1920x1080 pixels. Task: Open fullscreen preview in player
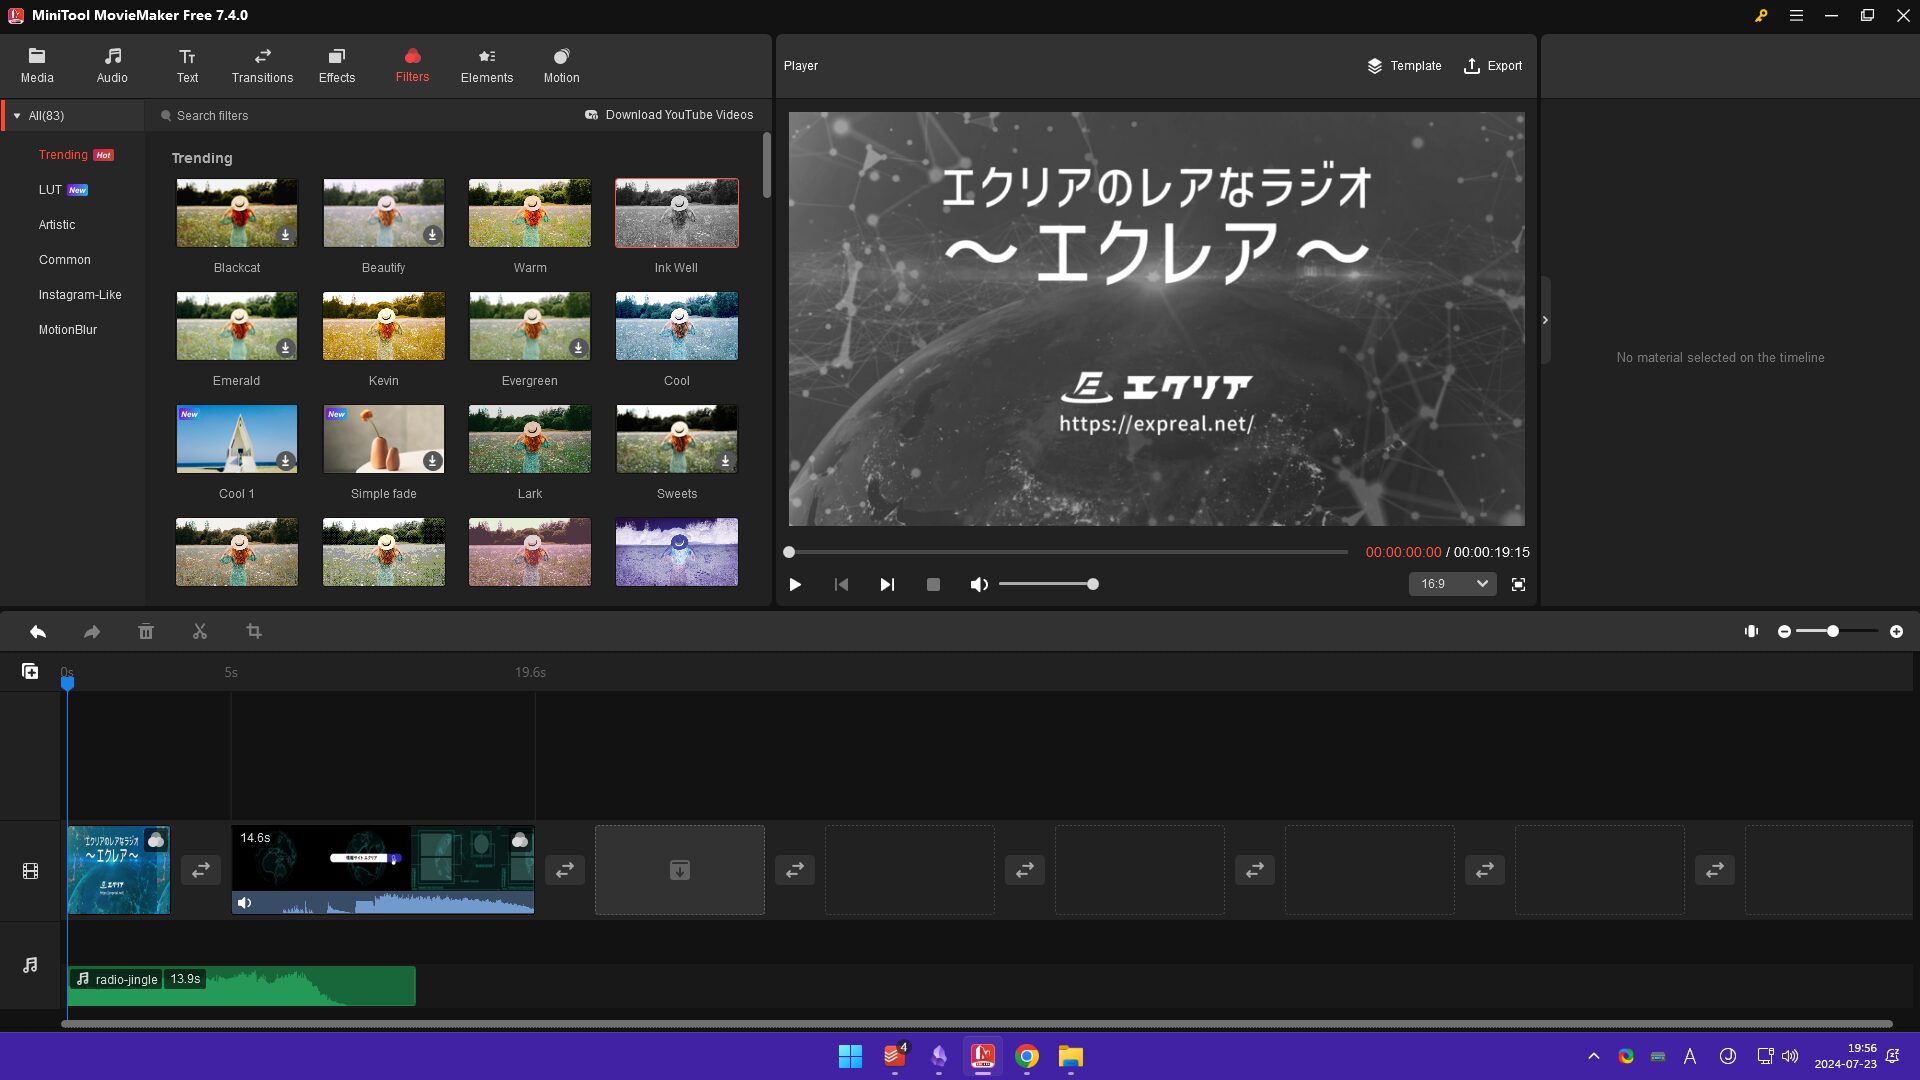[x=1518, y=585]
